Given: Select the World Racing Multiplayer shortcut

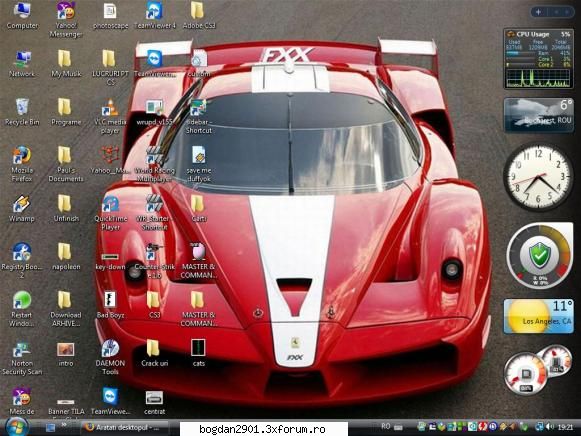Looking at the screenshot, I should point(155,164).
